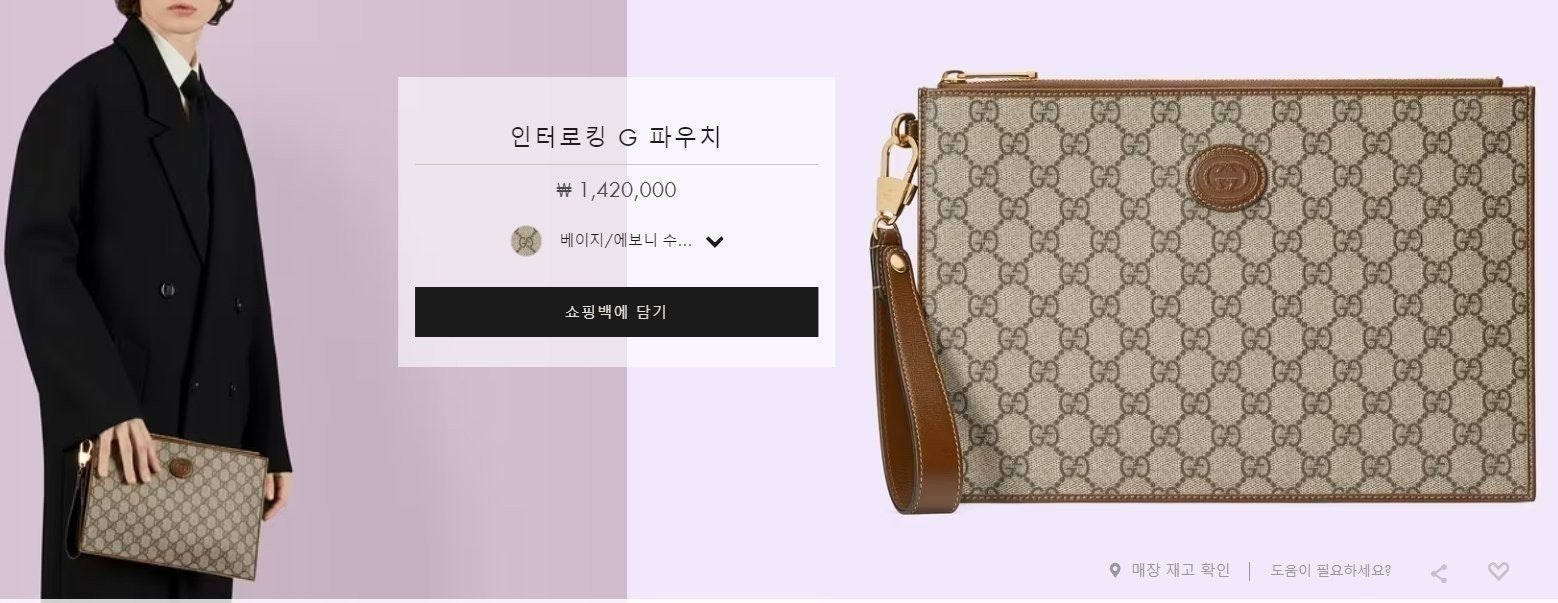
Task: Open 매장 재고 확인 store stock check
Action: tap(1180, 570)
